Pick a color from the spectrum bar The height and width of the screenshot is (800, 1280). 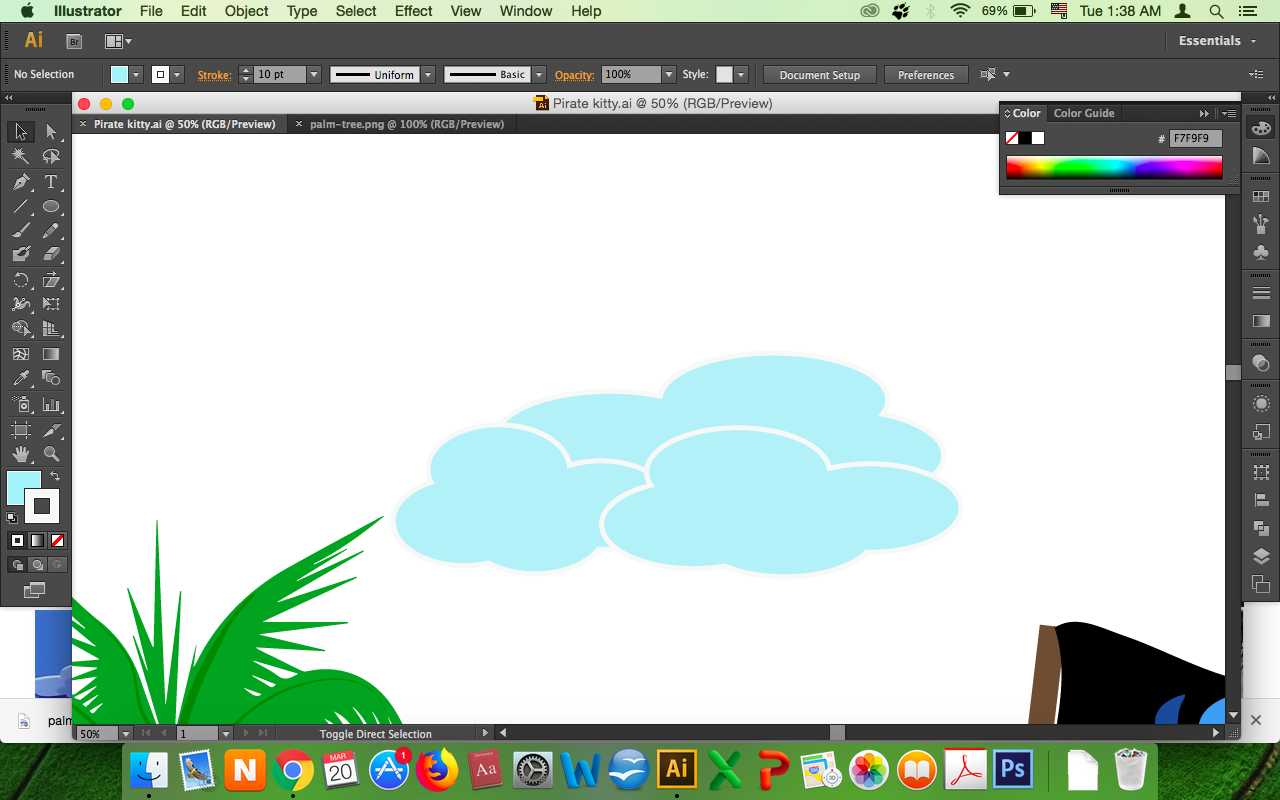[1114, 167]
